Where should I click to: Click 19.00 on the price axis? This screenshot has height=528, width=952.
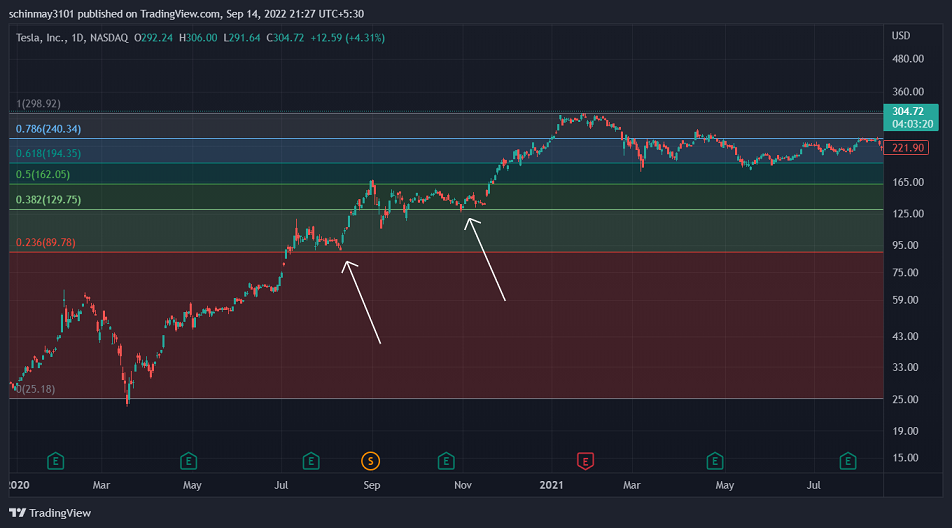[x=905, y=431]
